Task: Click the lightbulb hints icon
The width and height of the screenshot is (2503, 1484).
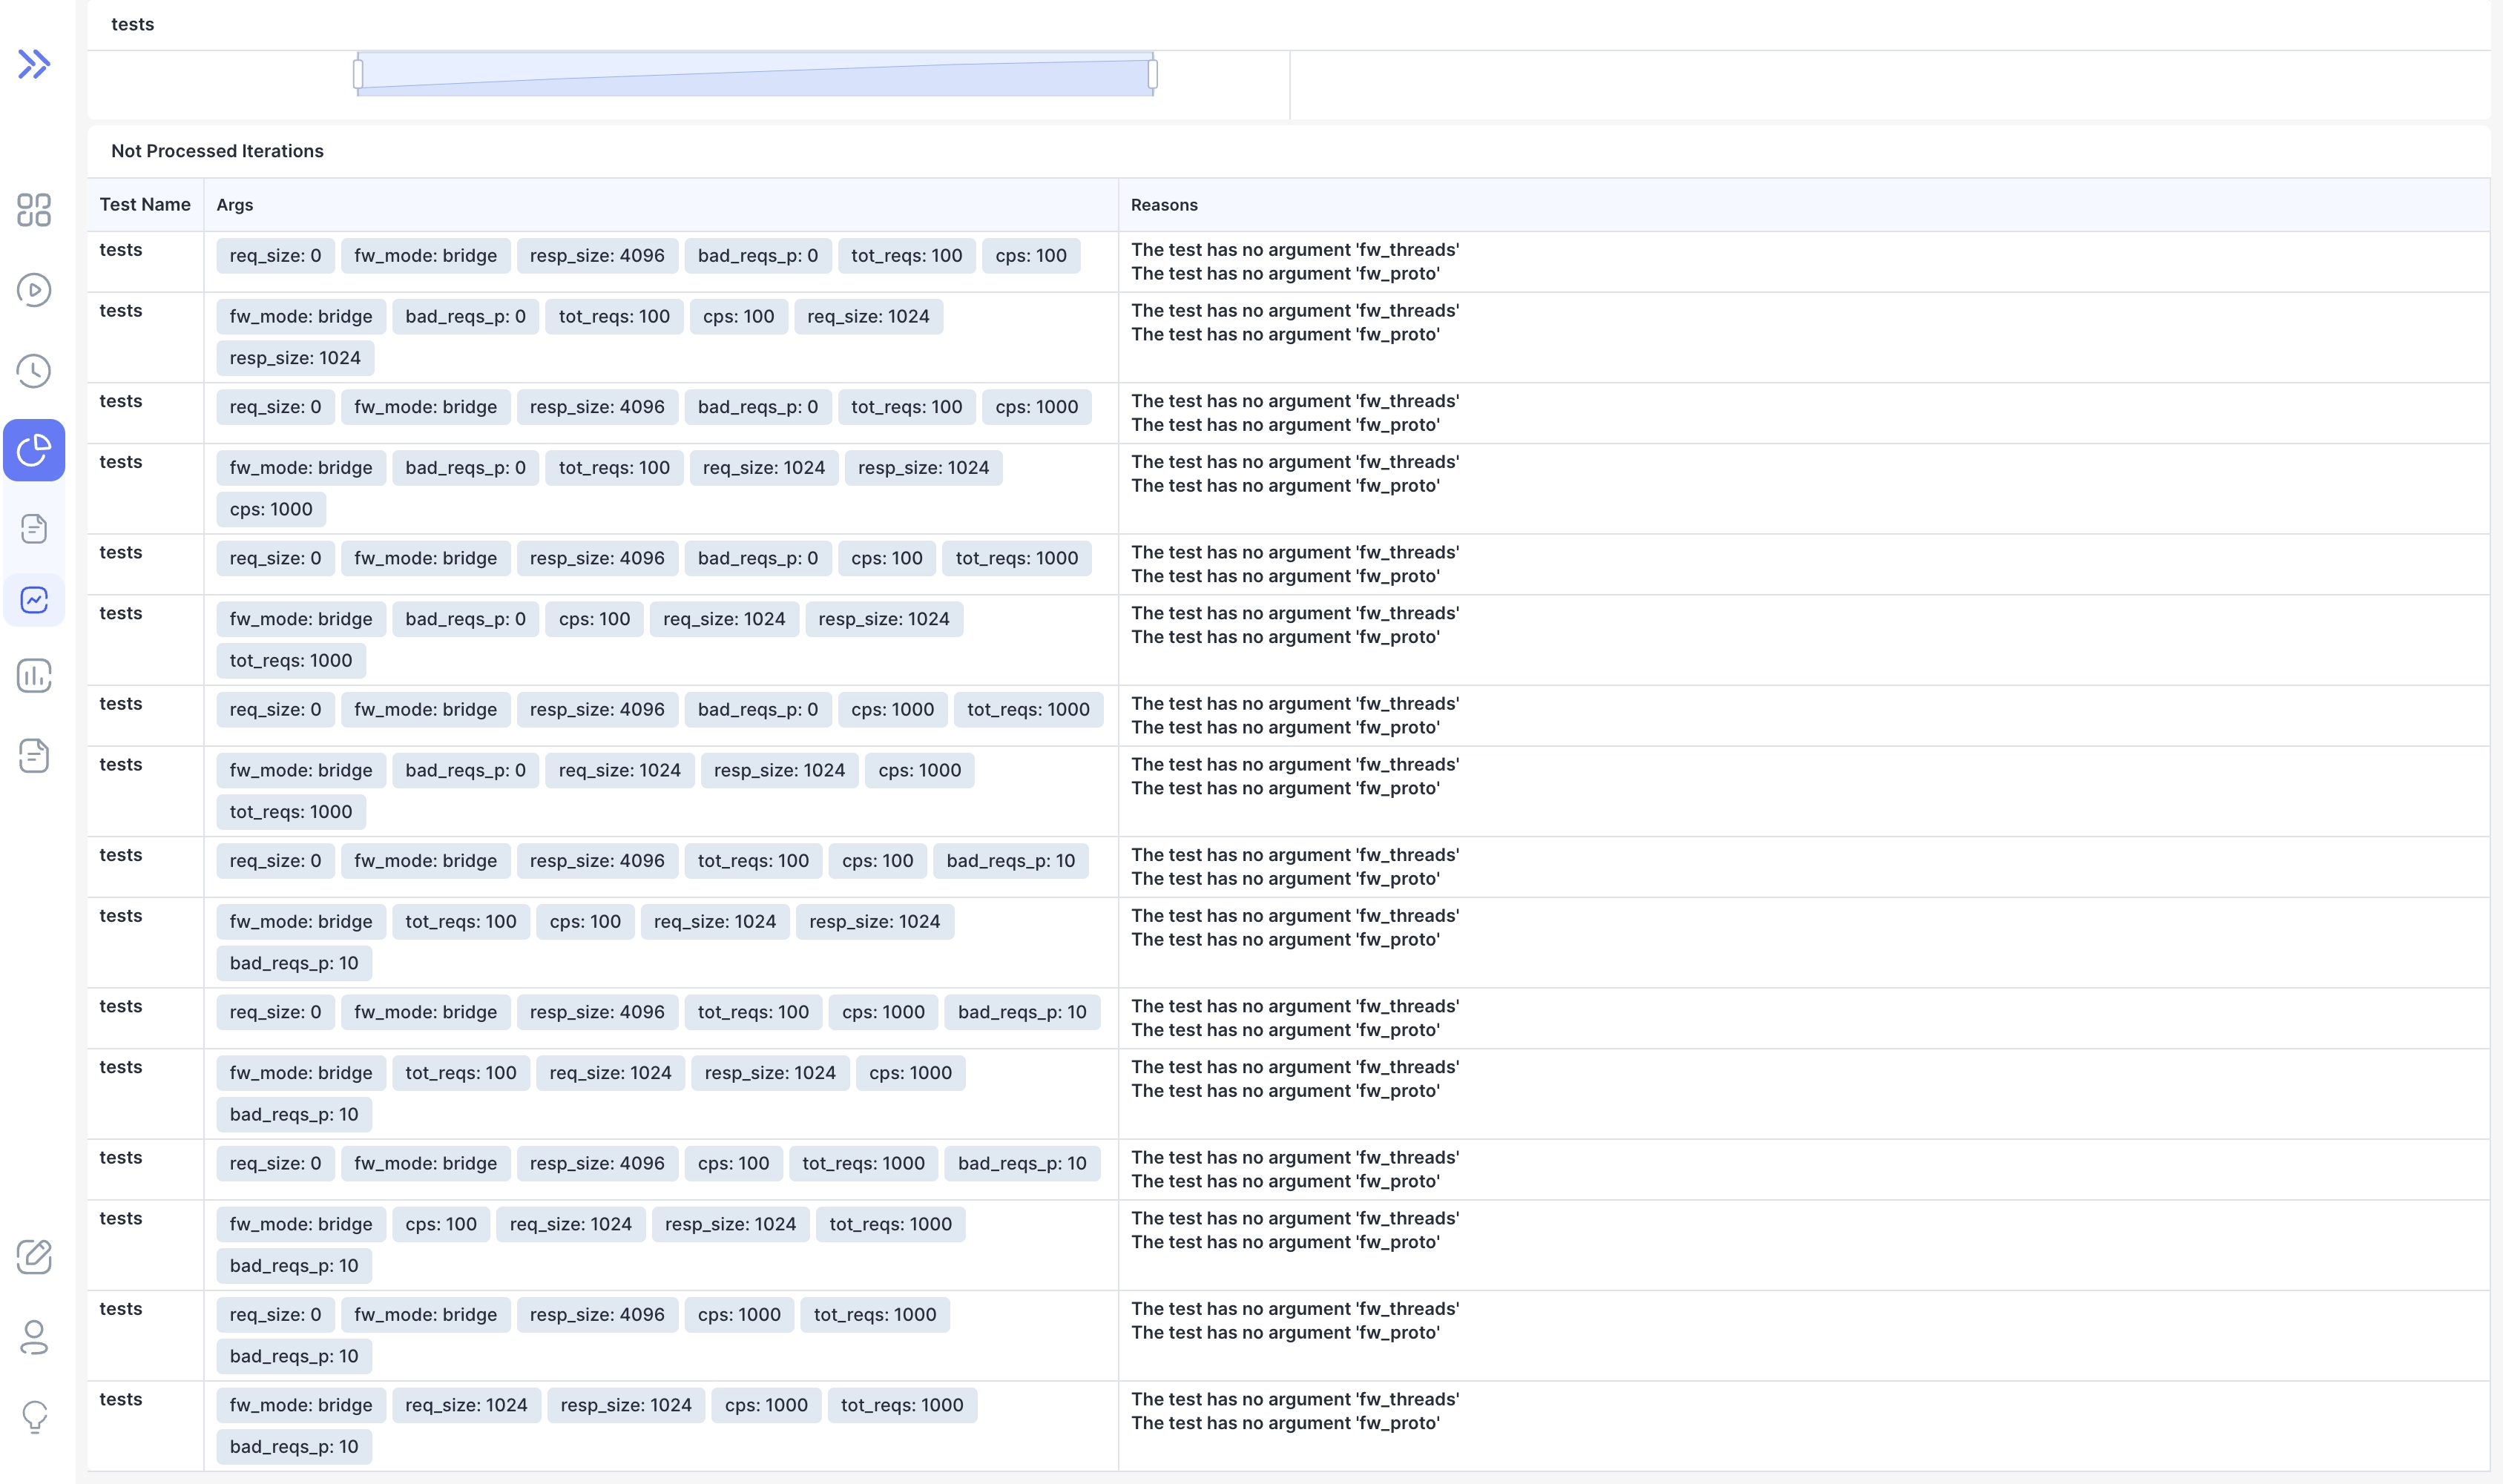Action: click(x=34, y=1416)
